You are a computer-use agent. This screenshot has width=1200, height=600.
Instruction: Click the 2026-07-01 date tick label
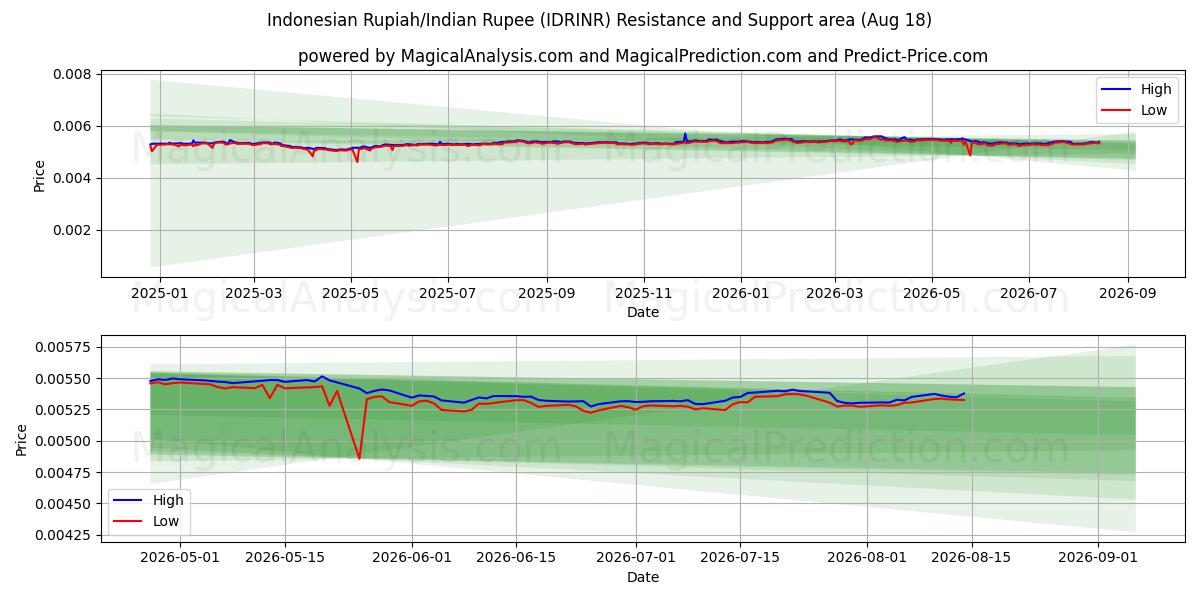pos(637,558)
